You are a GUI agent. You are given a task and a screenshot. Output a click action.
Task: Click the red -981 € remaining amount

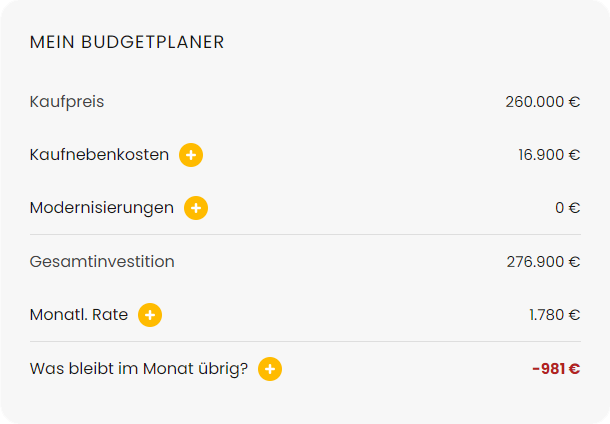click(x=556, y=369)
